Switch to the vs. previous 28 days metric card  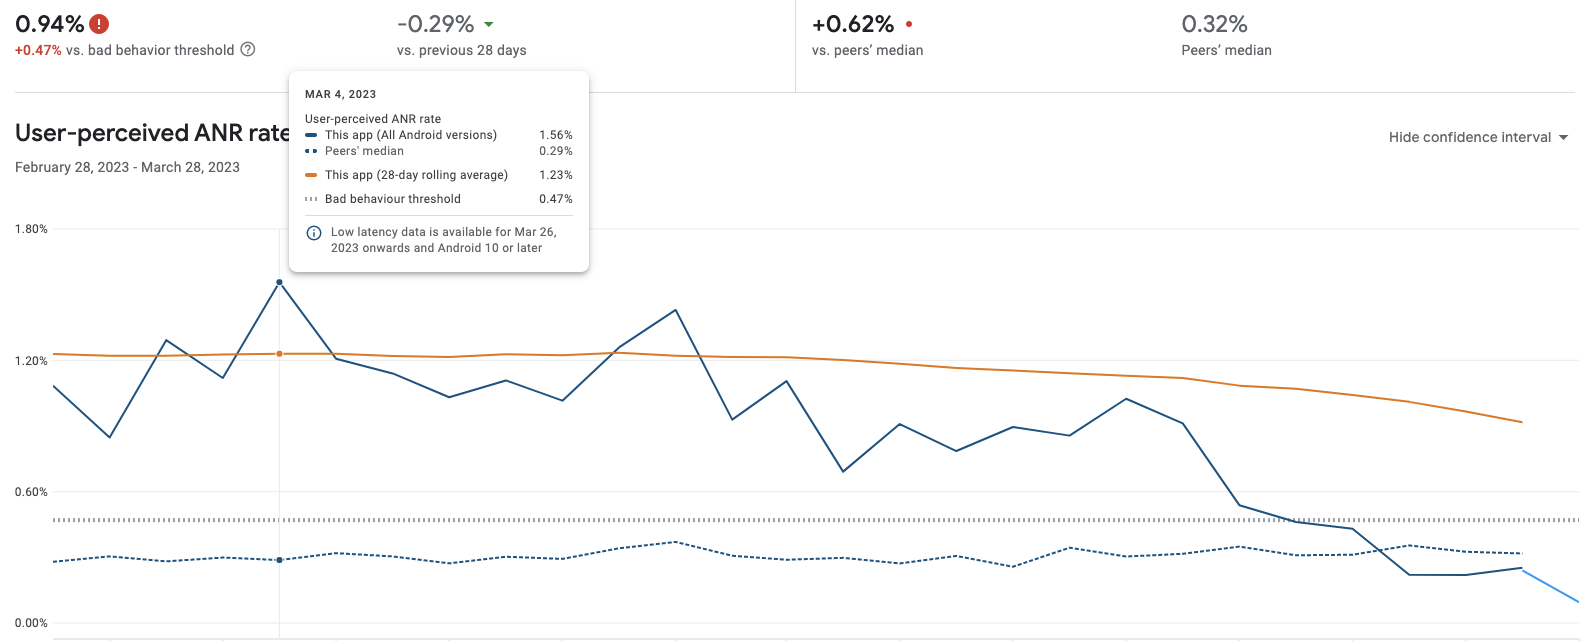[462, 35]
